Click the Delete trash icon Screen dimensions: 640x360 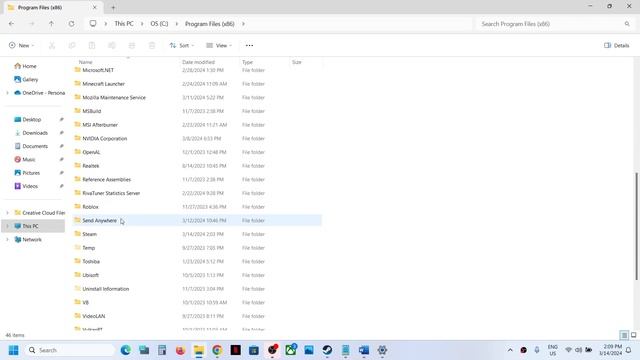click(x=152, y=45)
